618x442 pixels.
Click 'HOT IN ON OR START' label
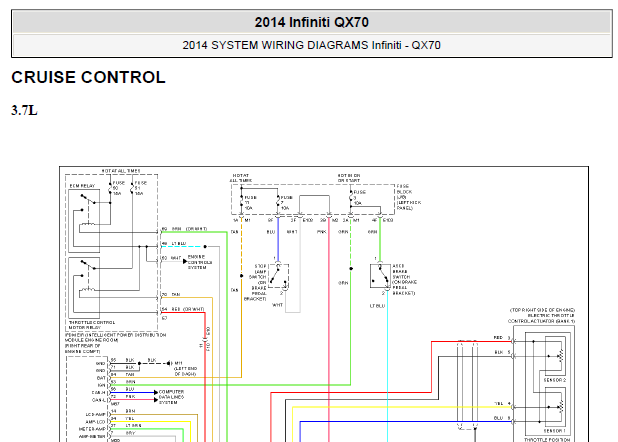[x=349, y=178]
